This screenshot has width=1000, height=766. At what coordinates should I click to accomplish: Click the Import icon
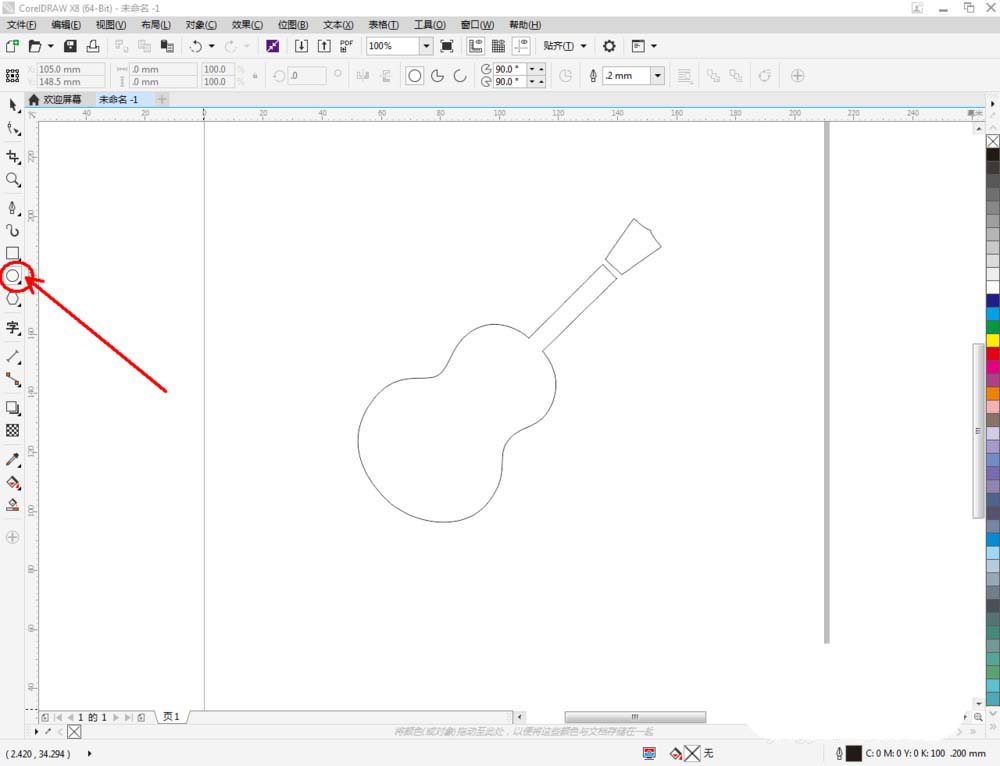[x=301, y=46]
